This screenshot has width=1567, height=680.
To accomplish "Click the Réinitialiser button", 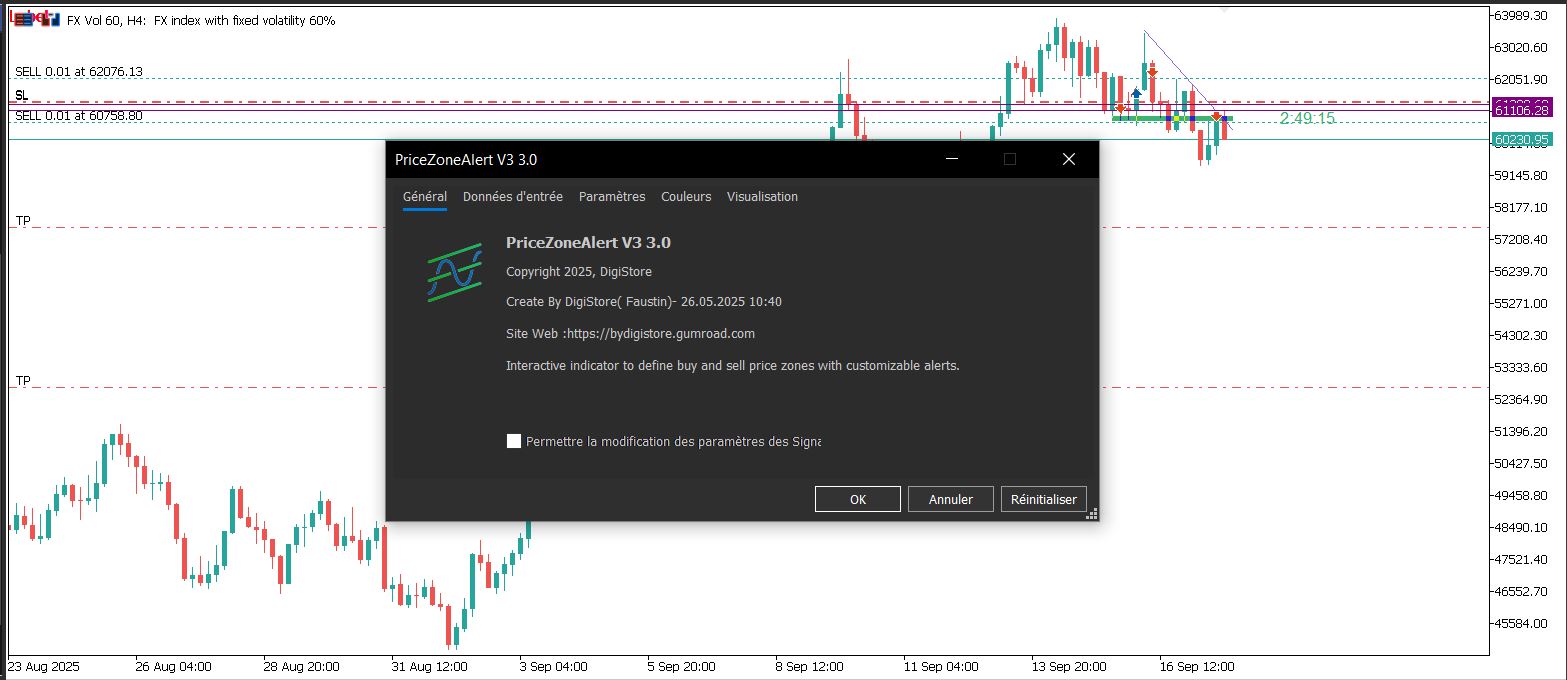I will tap(1044, 499).
